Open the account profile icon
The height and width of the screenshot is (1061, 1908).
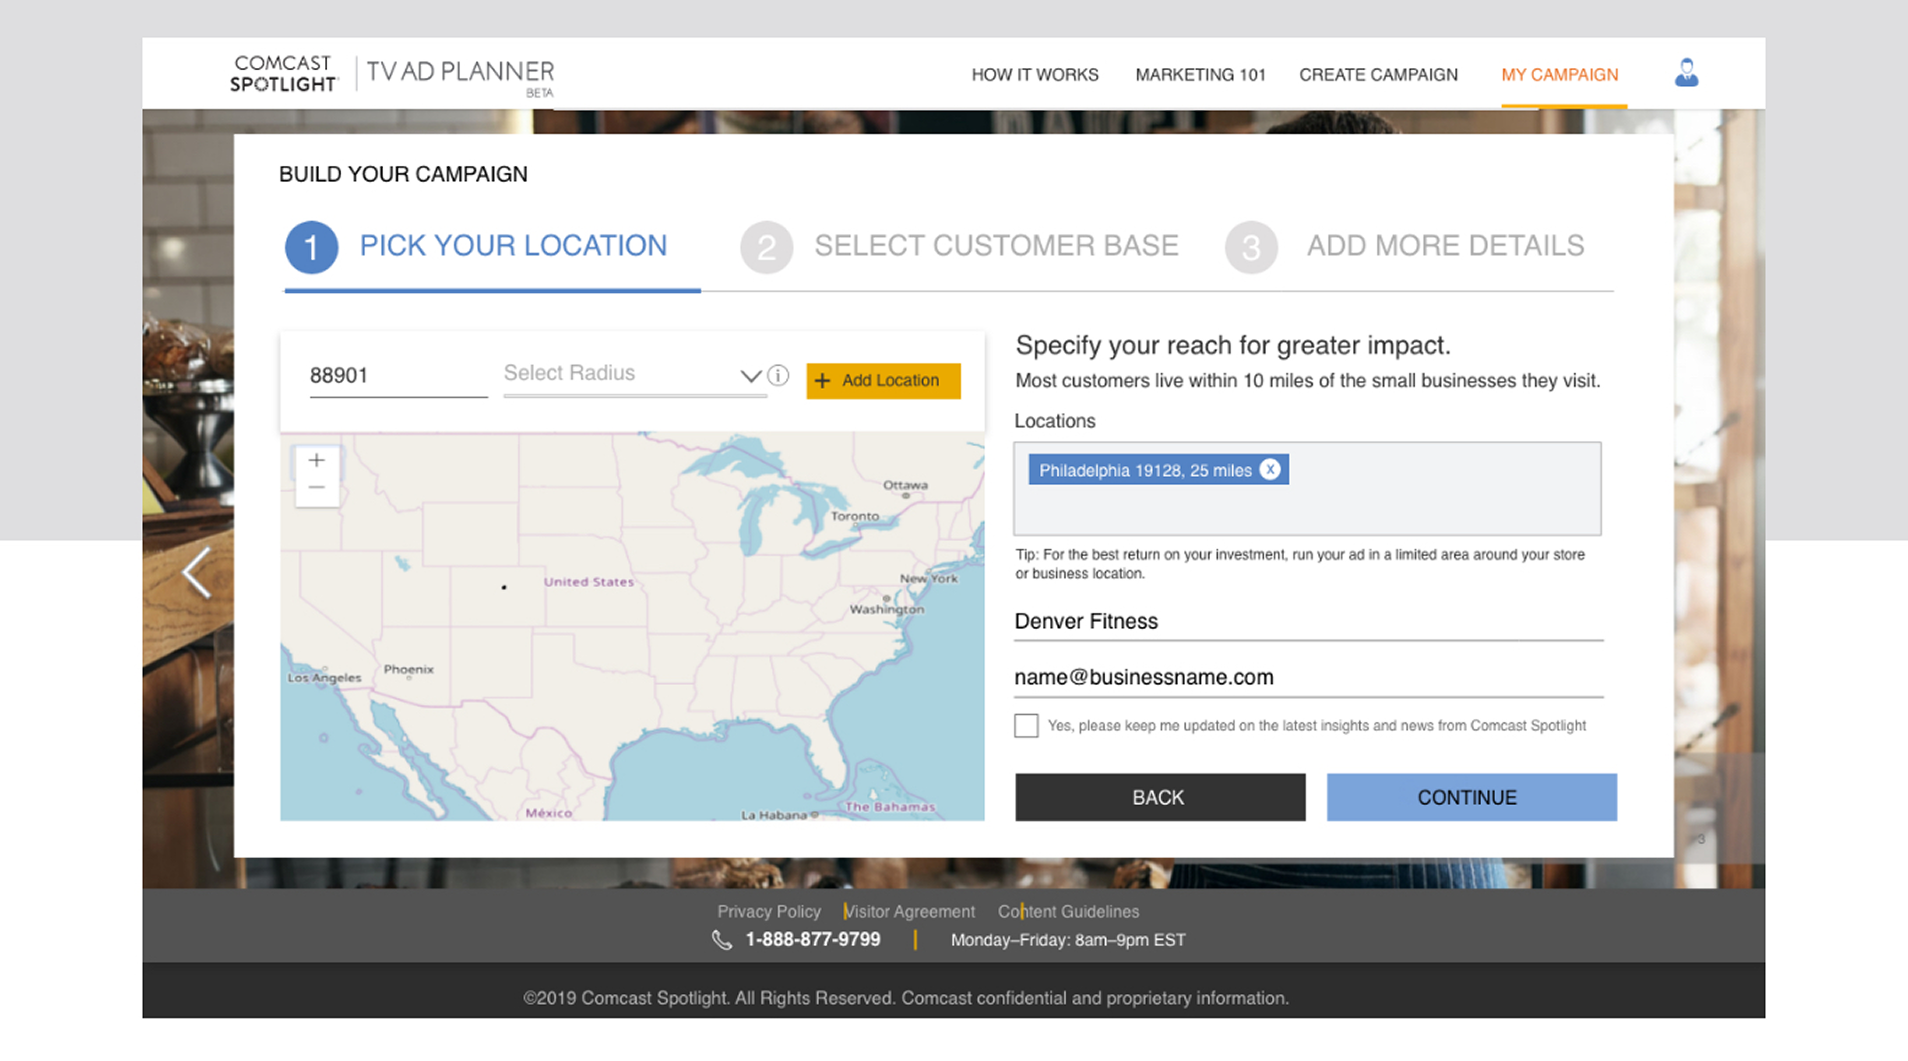(x=1686, y=72)
